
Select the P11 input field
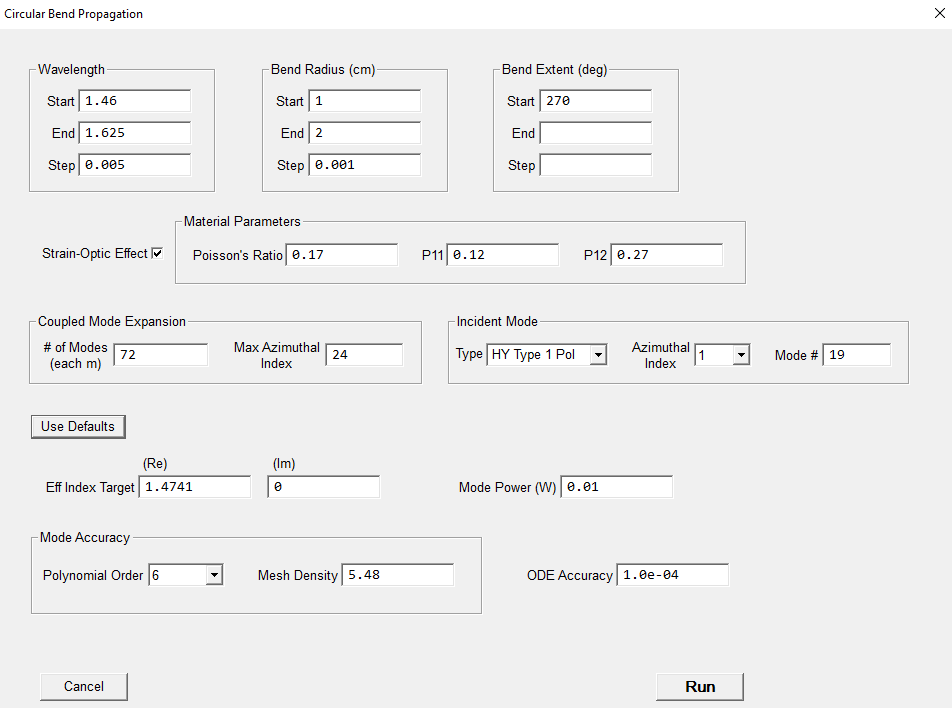(503, 255)
